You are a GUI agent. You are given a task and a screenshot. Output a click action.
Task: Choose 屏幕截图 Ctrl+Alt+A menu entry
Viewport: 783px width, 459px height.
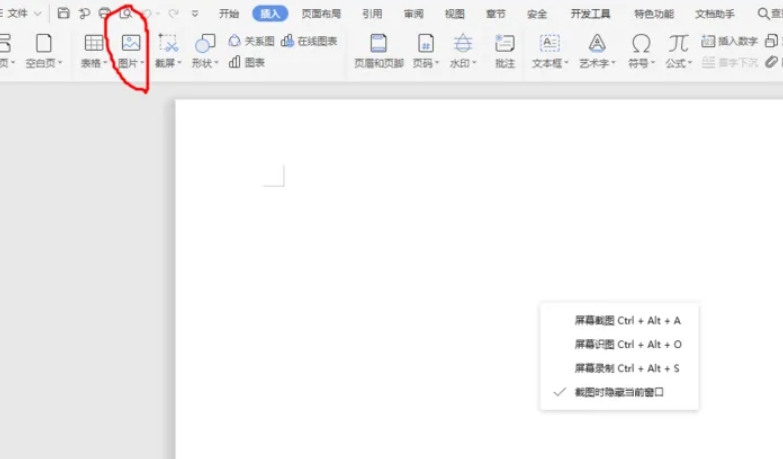(x=627, y=321)
